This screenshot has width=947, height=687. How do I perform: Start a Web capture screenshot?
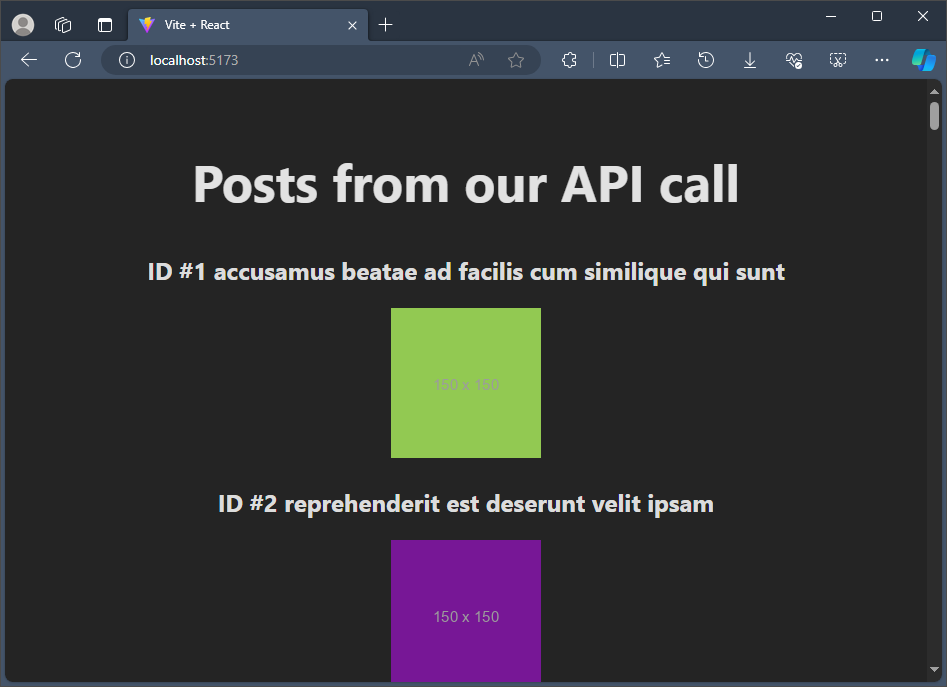[x=838, y=60]
